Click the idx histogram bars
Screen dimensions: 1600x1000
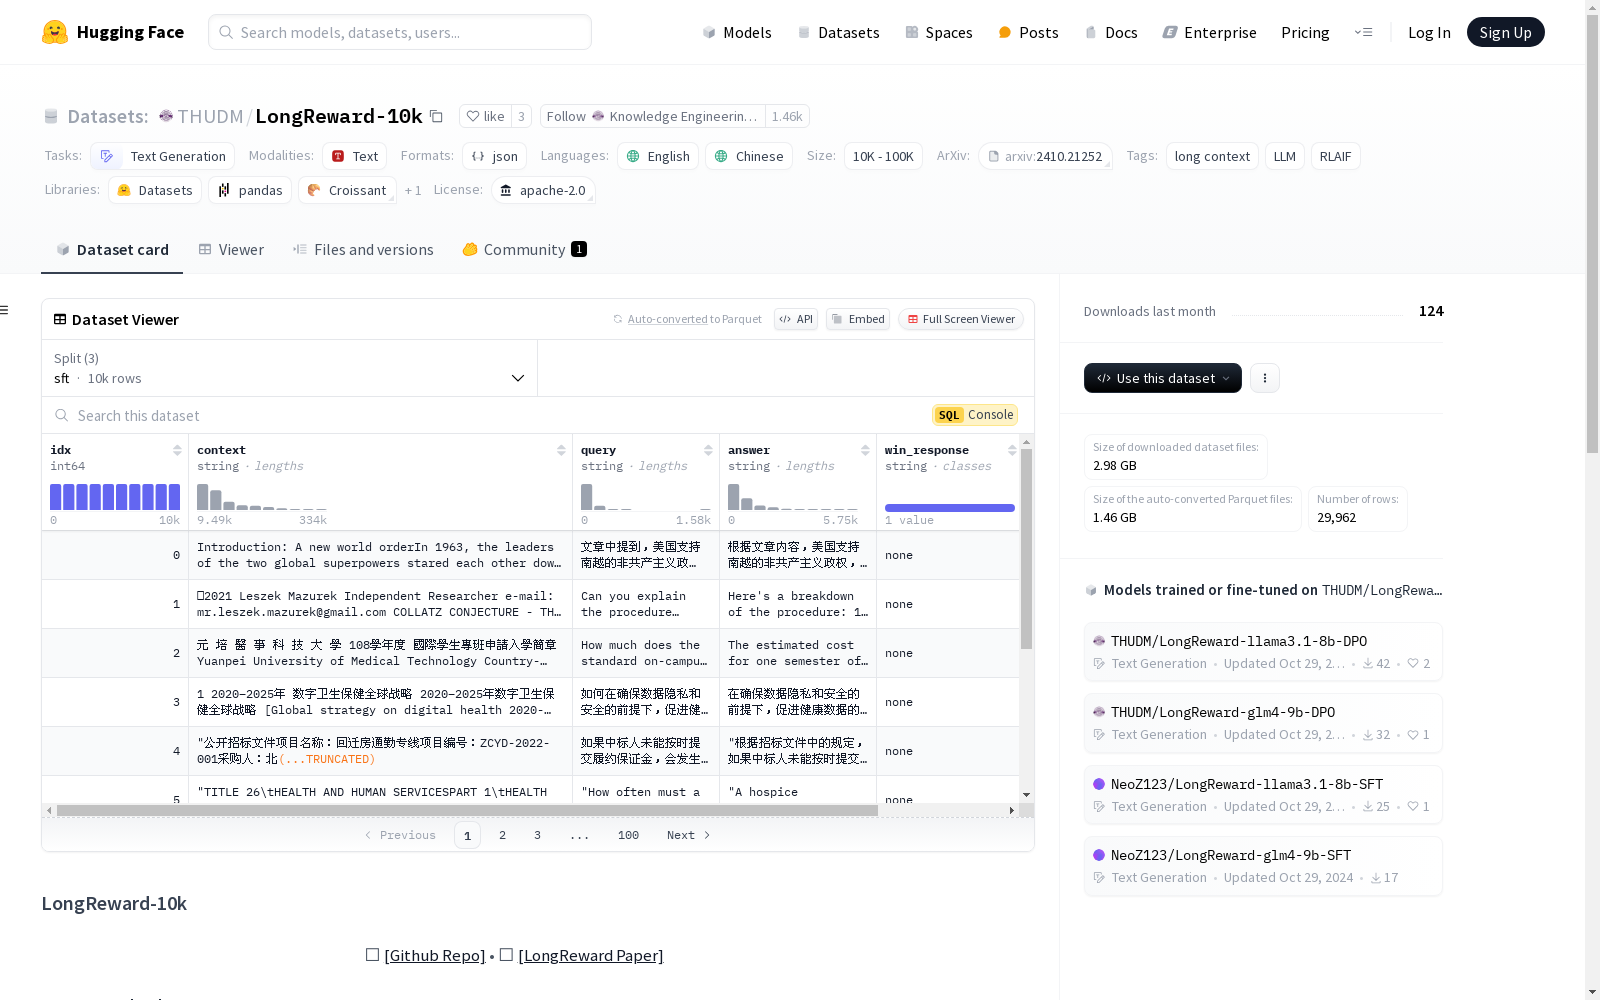click(x=115, y=497)
